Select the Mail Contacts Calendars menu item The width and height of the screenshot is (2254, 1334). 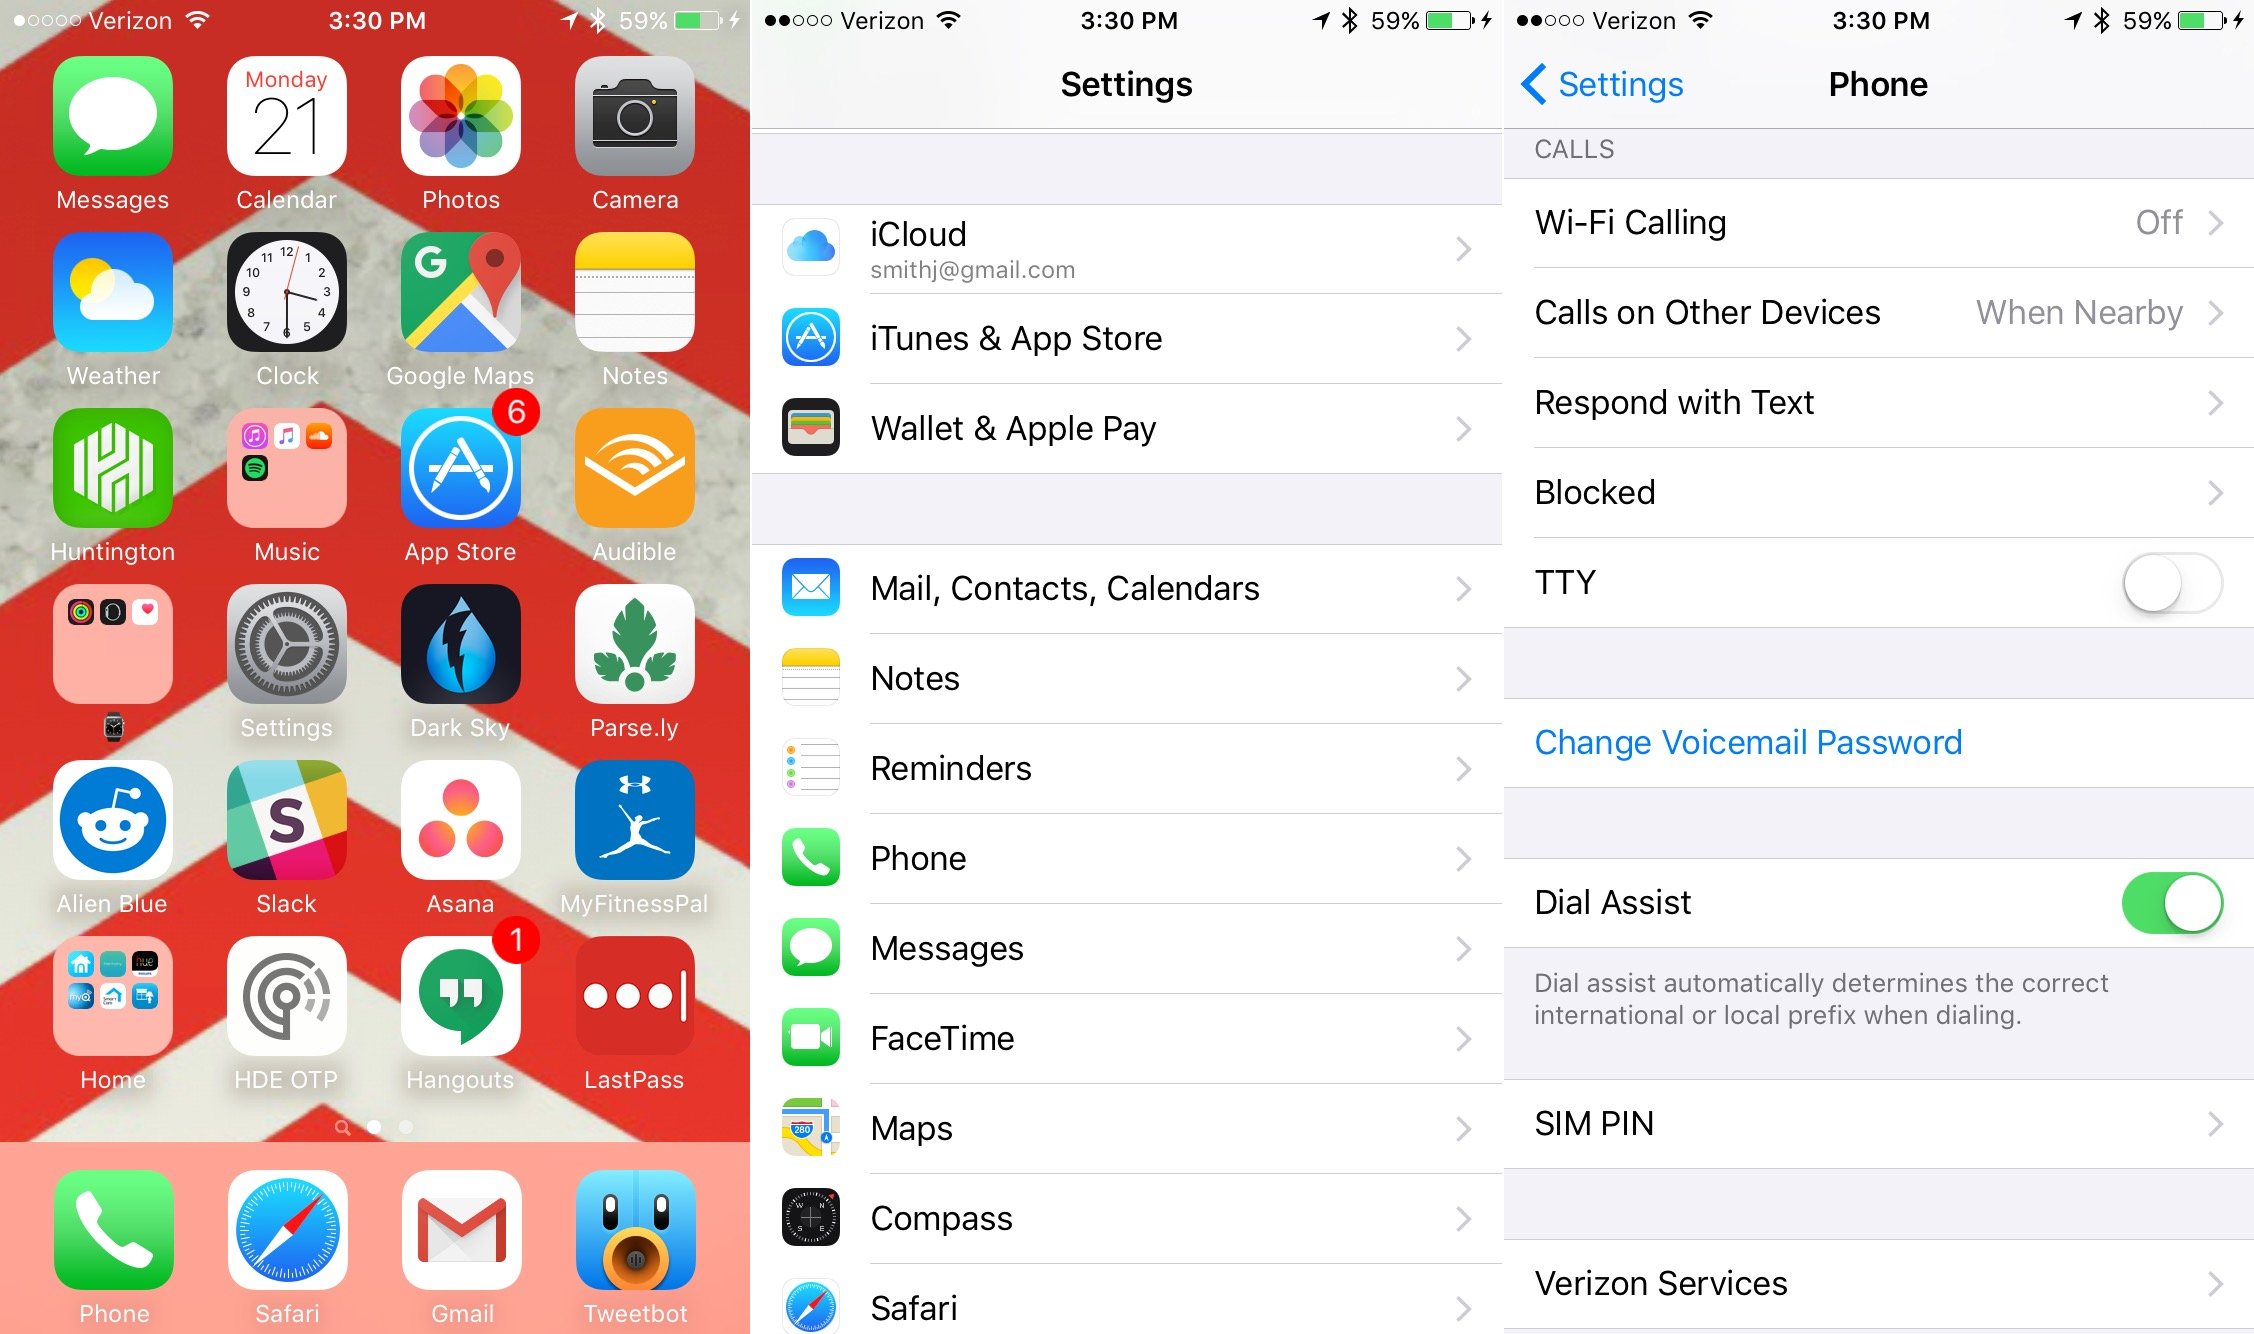tap(1127, 588)
